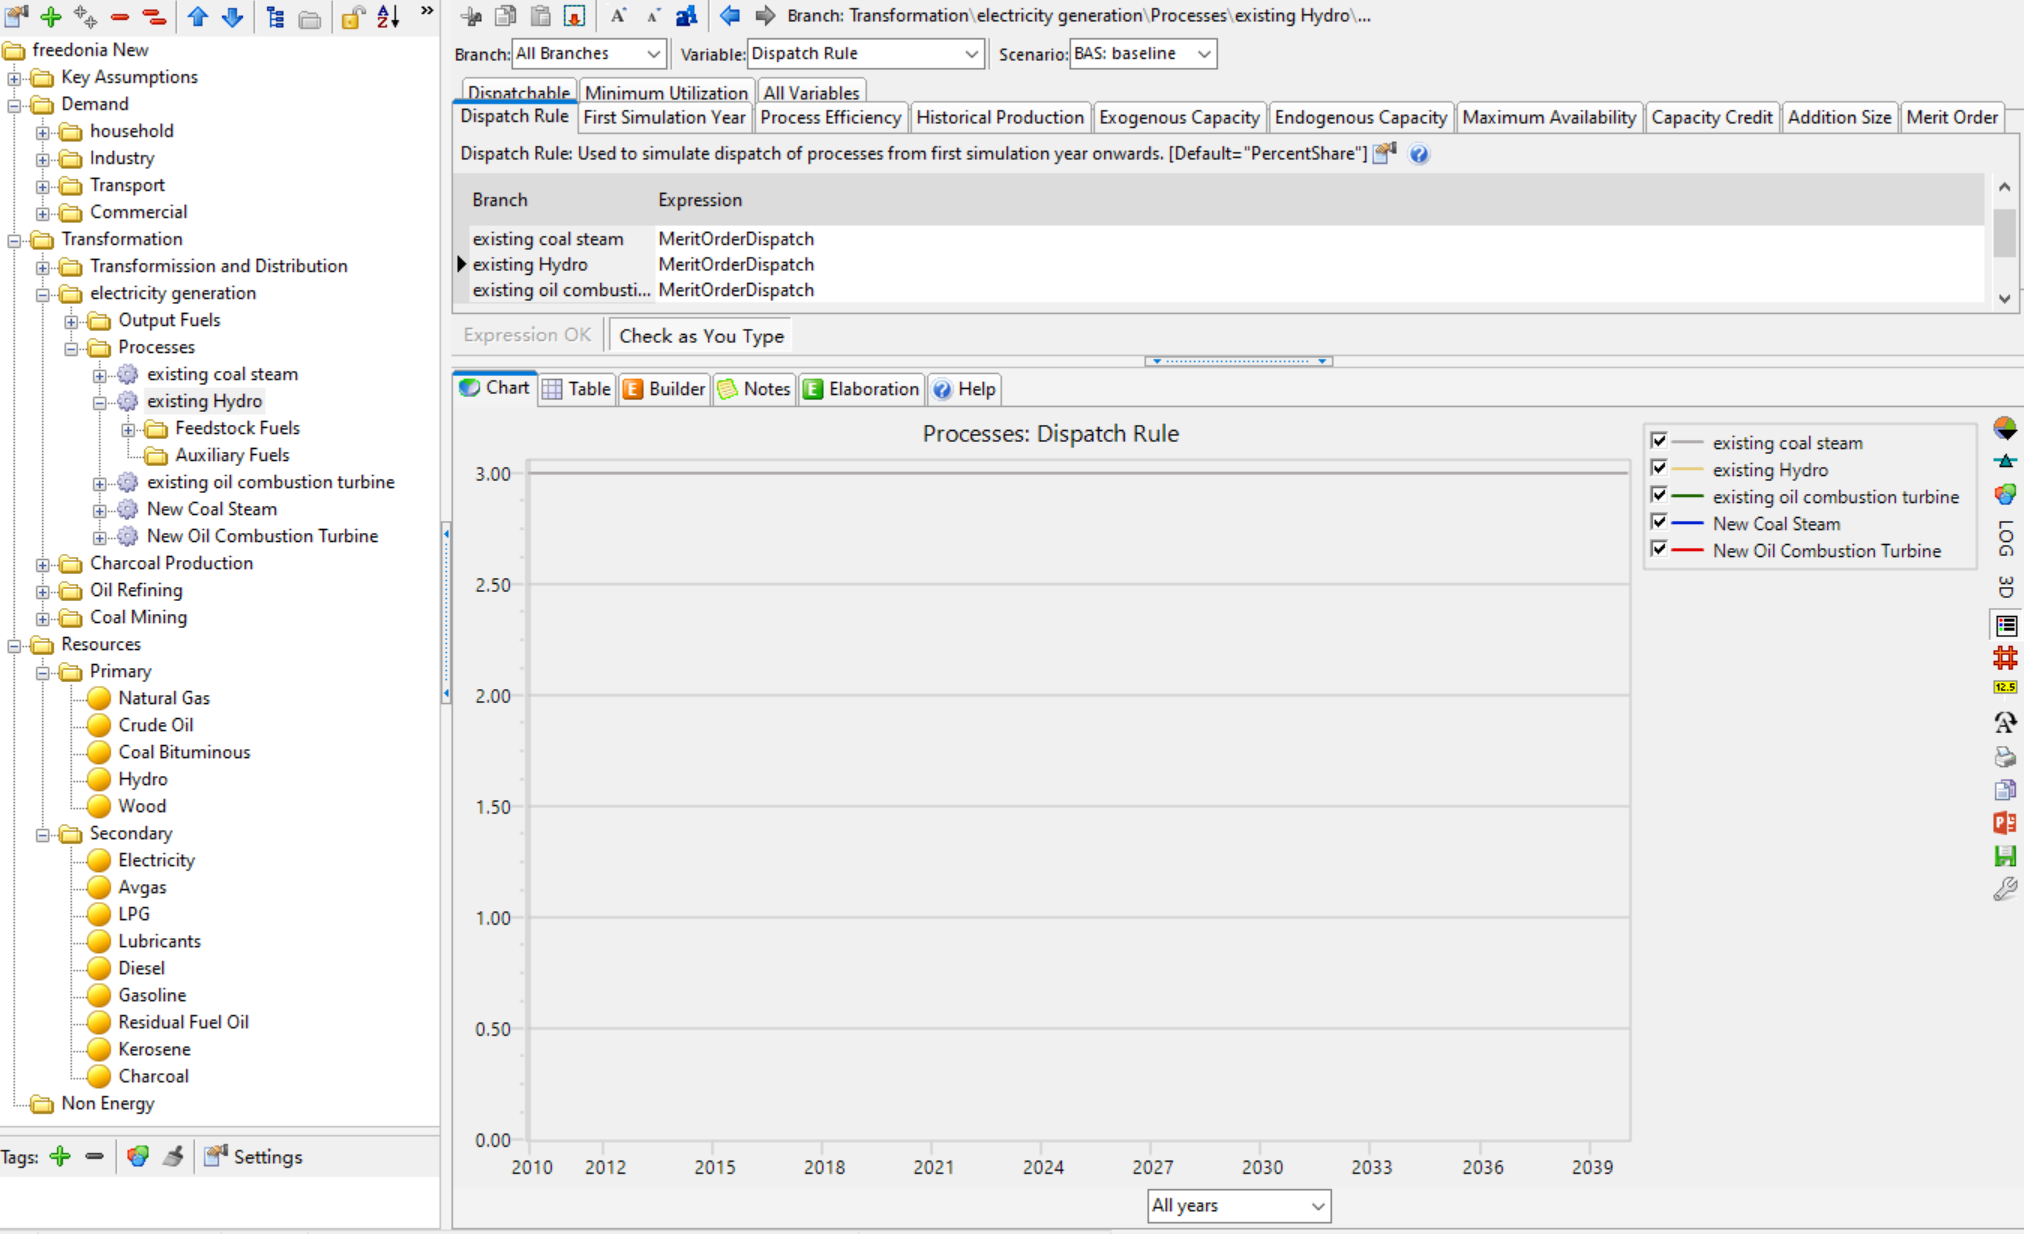
Task: Click the toolbar overflow chevron
Action: click(x=427, y=11)
